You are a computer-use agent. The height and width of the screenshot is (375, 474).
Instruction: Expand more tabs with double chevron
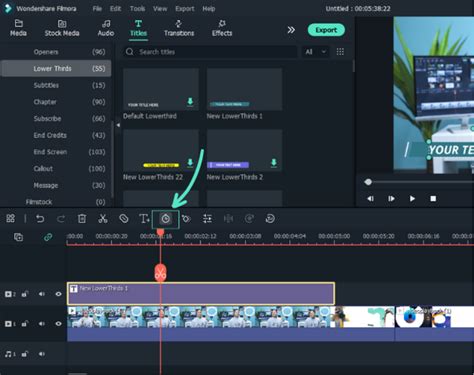coord(291,30)
